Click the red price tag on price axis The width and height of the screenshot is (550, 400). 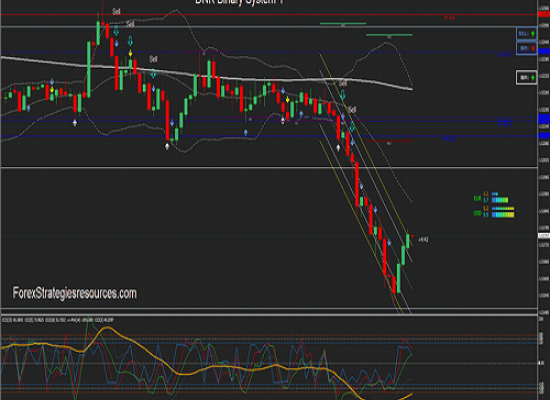(x=544, y=14)
